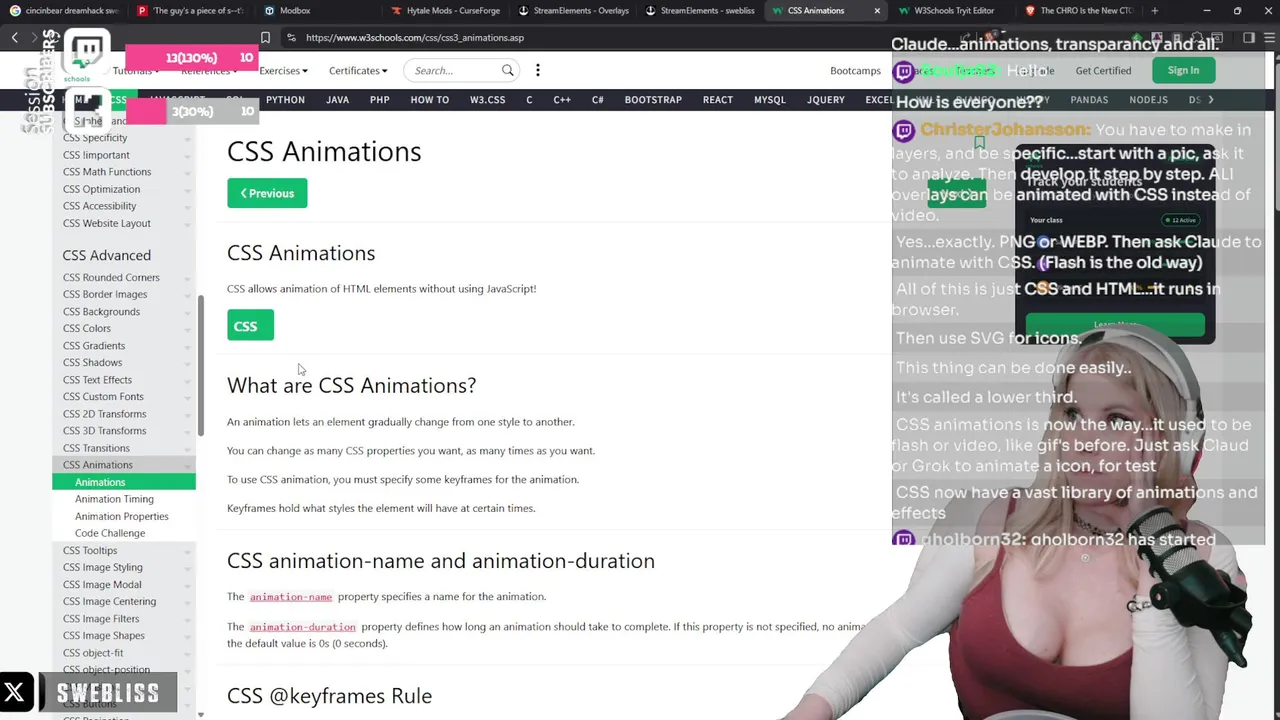This screenshot has width=1280, height=720.
Task: Select PHP in the language bar
Action: [x=379, y=100]
